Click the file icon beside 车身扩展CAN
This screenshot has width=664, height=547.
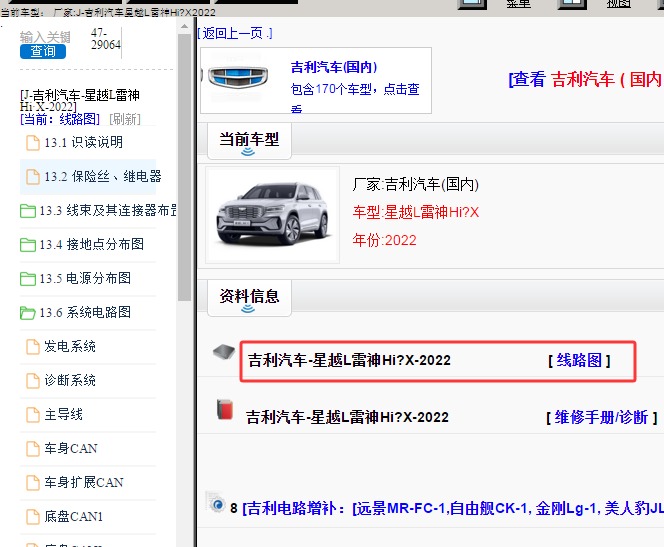[33, 483]
